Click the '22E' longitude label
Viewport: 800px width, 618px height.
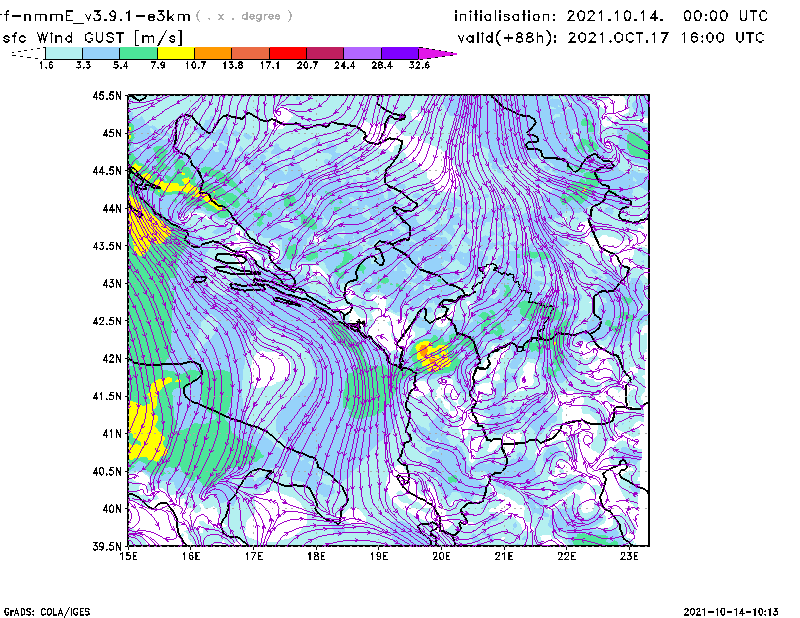(566, 556)
